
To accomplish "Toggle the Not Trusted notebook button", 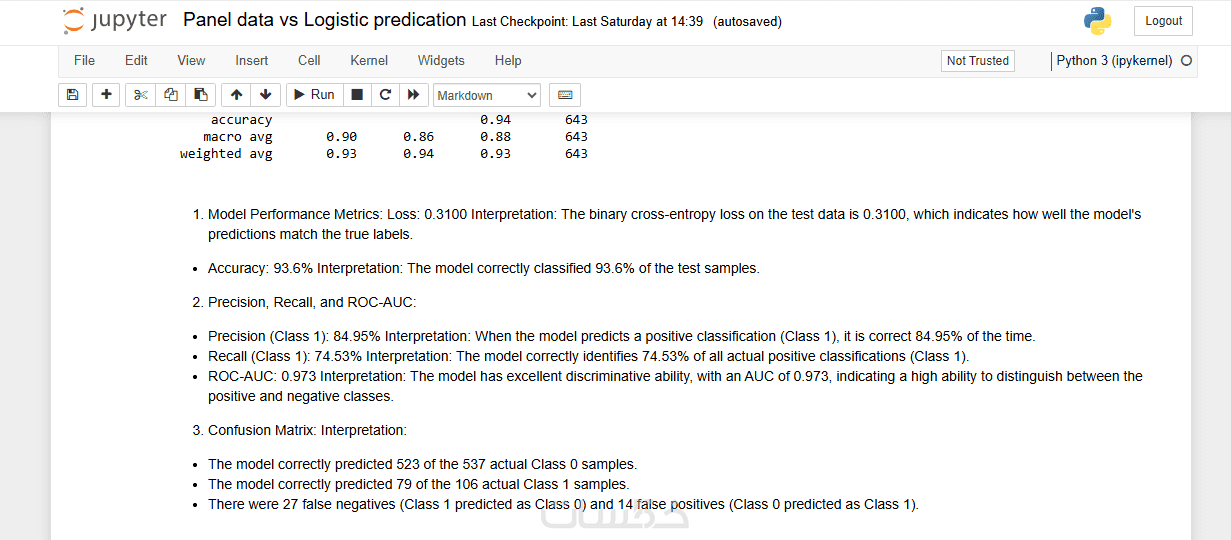I will 977,61.
